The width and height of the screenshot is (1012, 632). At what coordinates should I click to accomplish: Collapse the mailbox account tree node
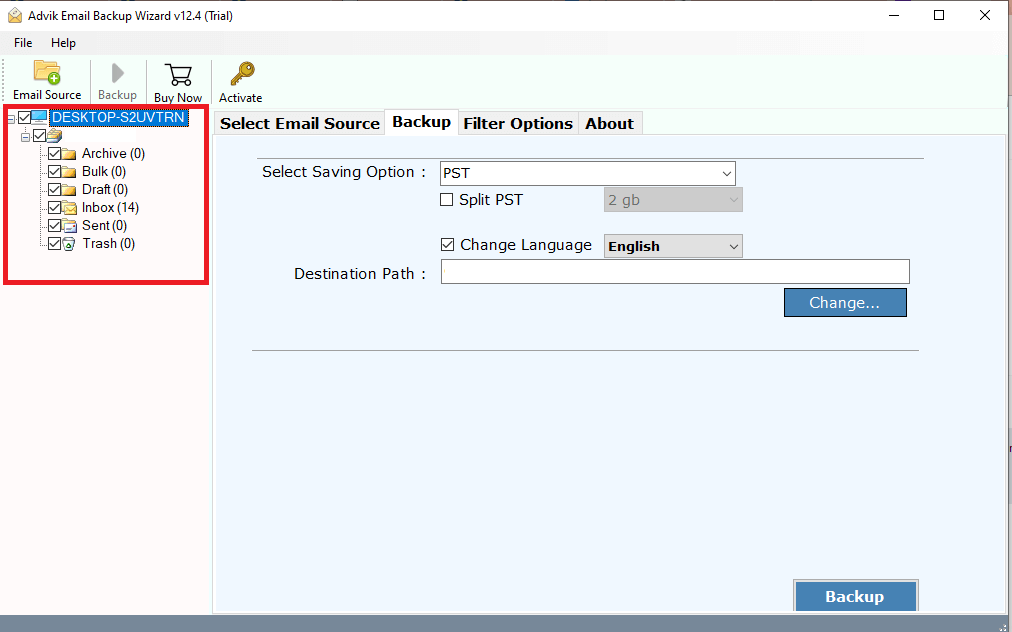click(26, 137)
